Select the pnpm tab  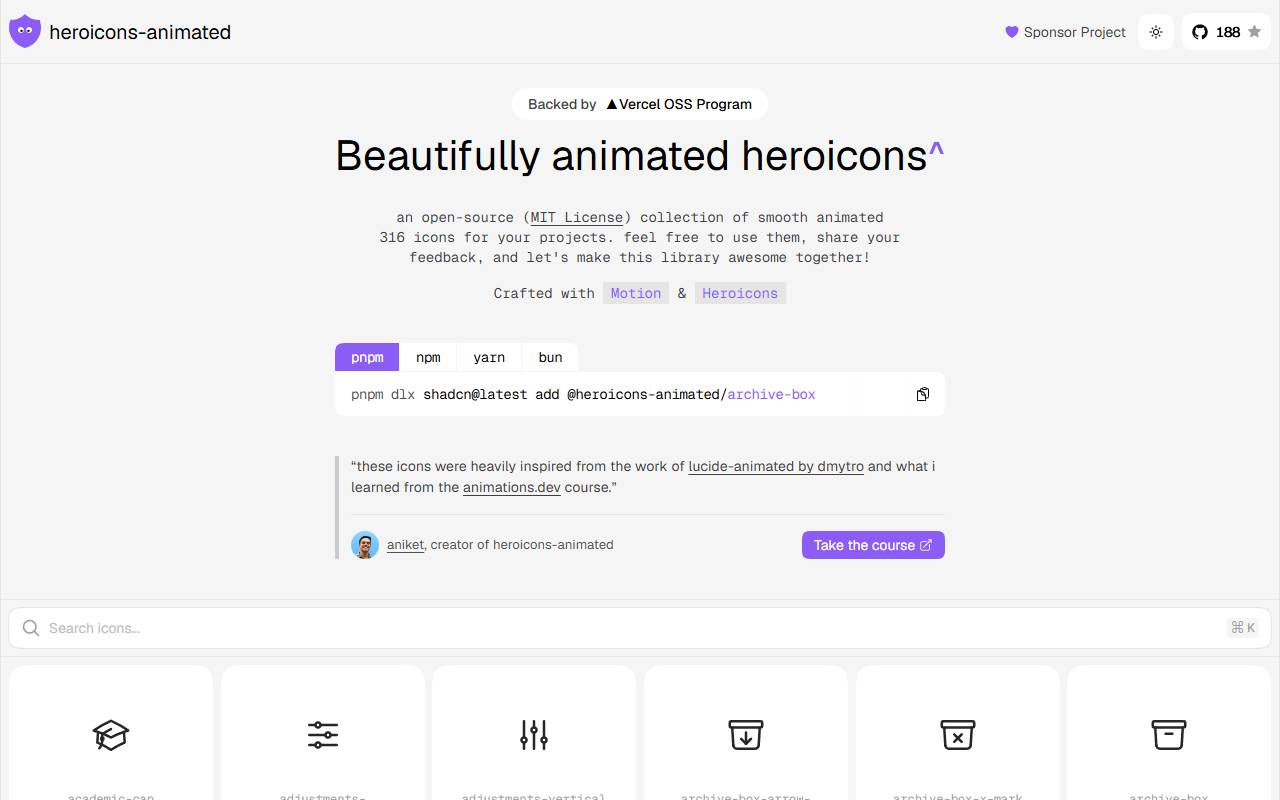[367, 357]
